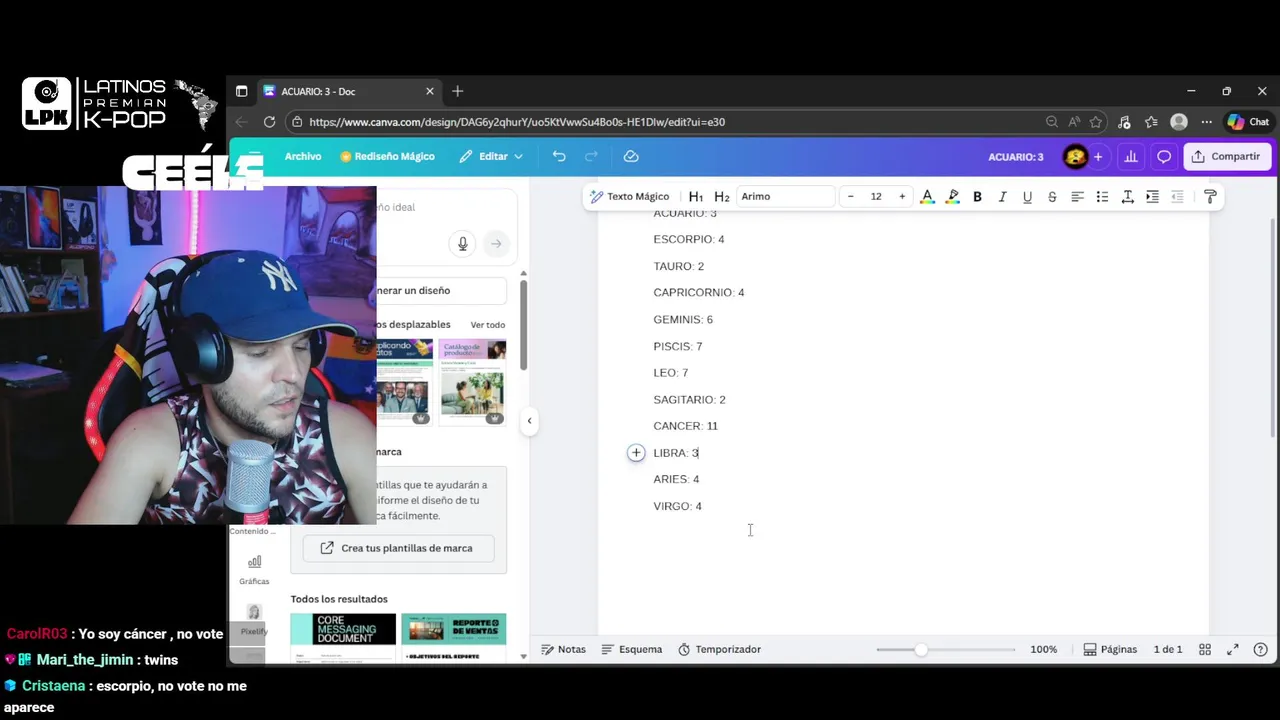Open highlight color picker
The image size is (1280, 720).
pos(952,196)
